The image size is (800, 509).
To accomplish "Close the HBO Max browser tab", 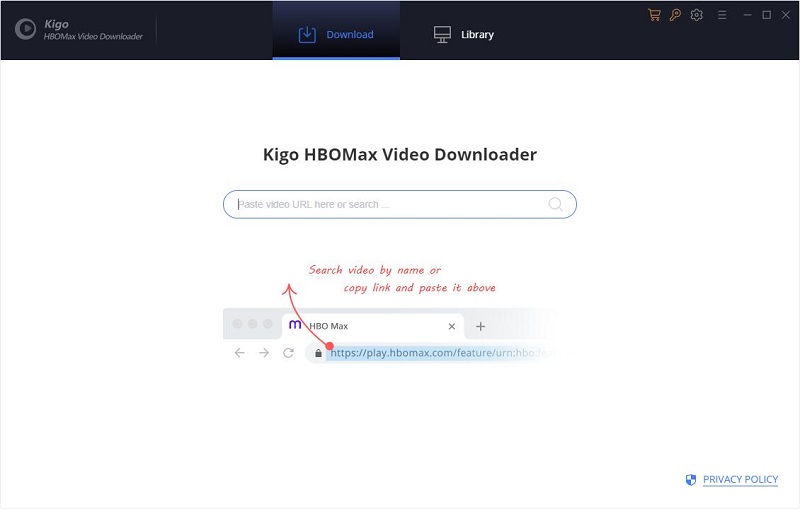I will coord(452,326).
